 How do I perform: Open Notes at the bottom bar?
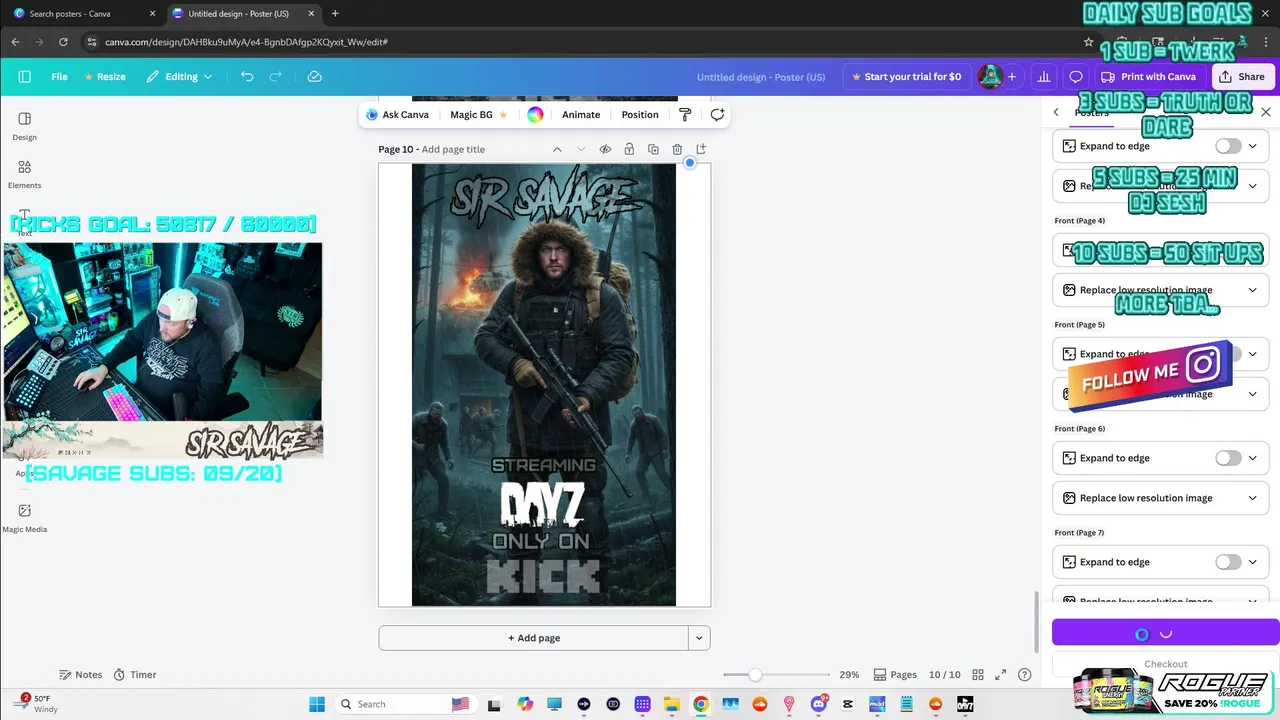pyautogui.click(x=81, y=675)
